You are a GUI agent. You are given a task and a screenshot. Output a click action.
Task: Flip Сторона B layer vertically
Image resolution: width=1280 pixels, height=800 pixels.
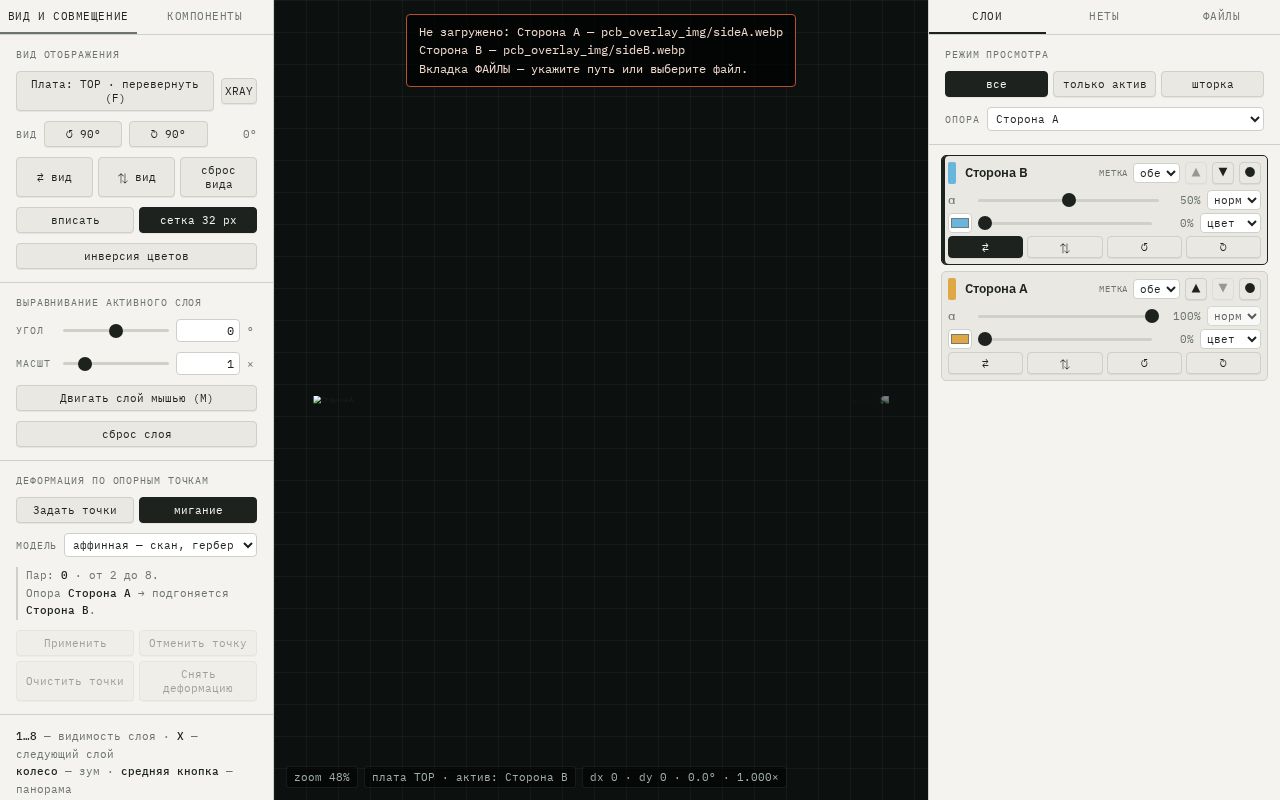click(1064, 247)
